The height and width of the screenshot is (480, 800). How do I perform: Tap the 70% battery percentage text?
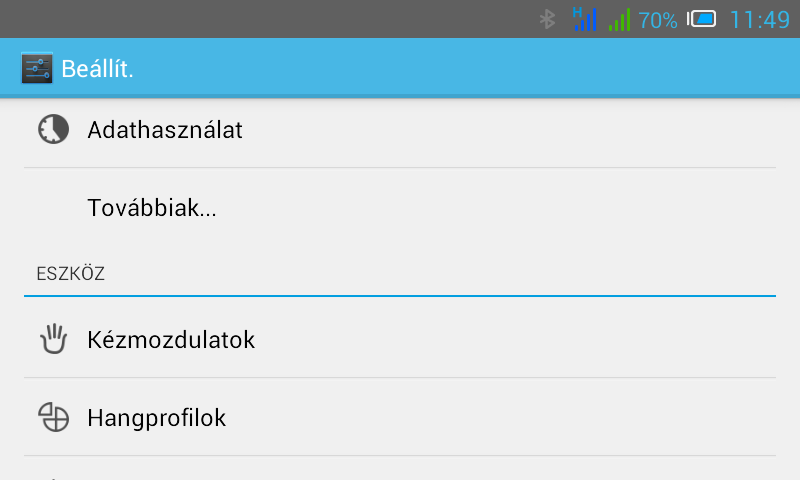658,20
